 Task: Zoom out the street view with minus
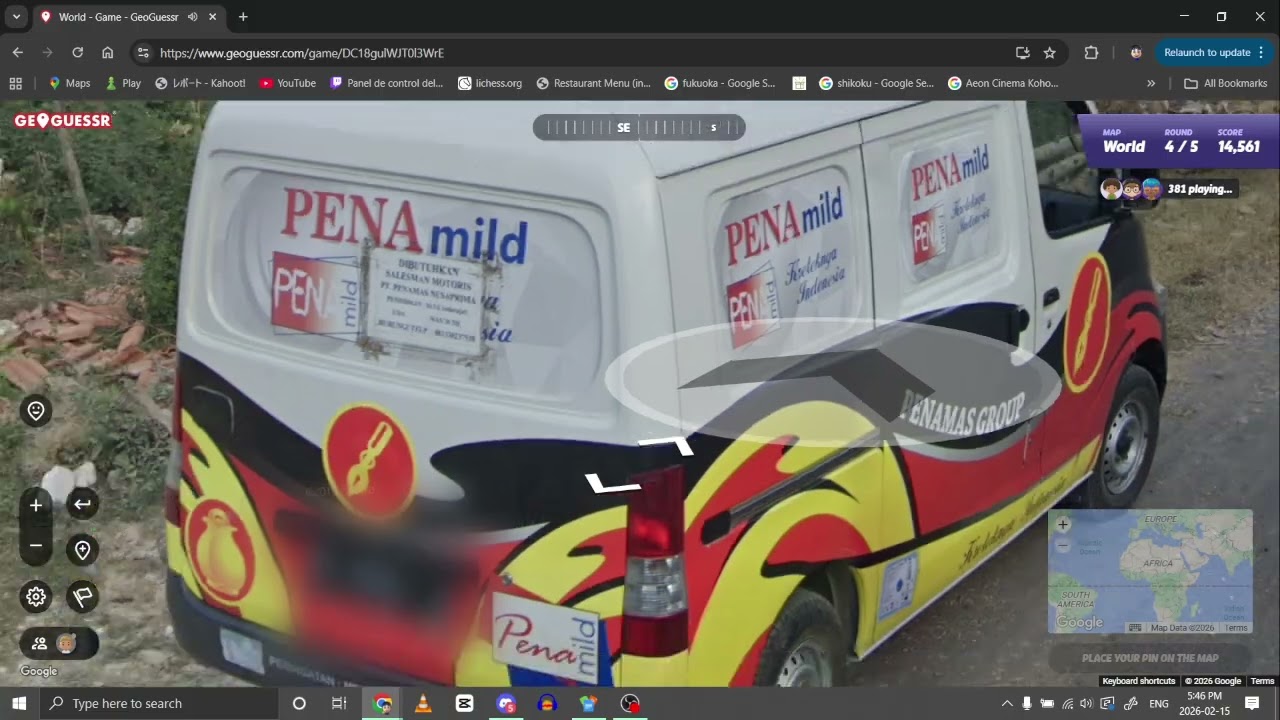(x=36, y=546)
